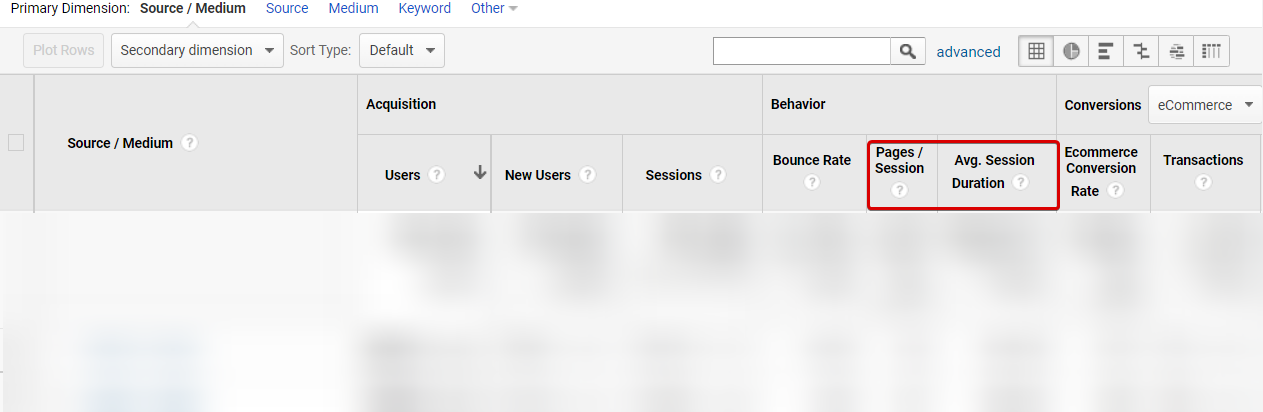
Task: Open help icon under Bounce Rate
Action: point(812,183)
